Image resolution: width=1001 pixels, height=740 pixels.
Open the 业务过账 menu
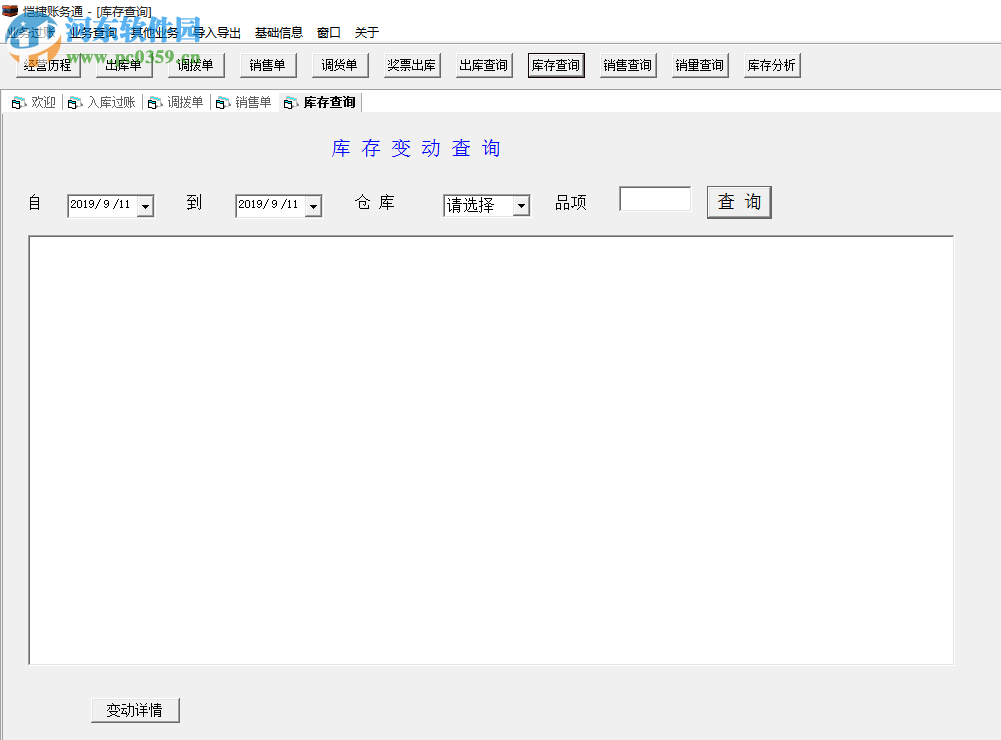click(x=31, y=33)
